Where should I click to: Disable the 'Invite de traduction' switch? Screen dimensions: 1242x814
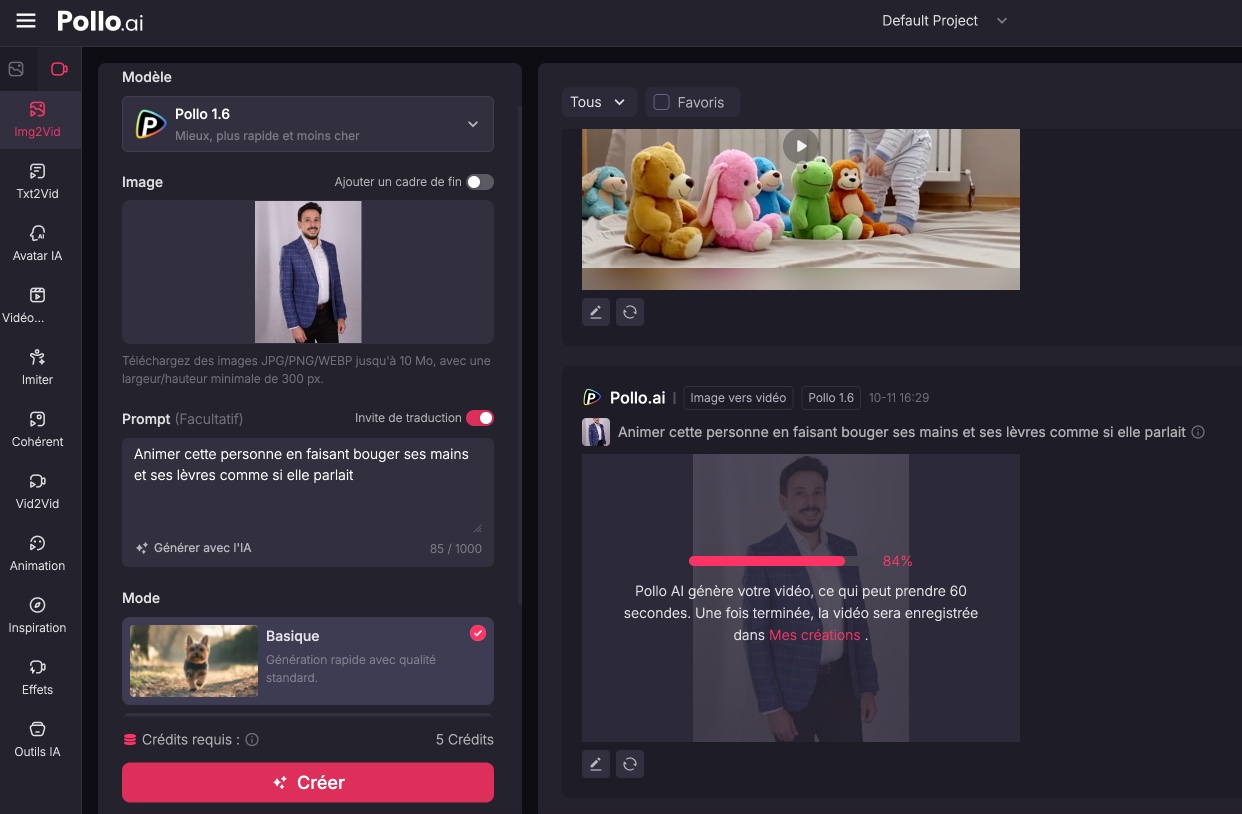[481, 417]
